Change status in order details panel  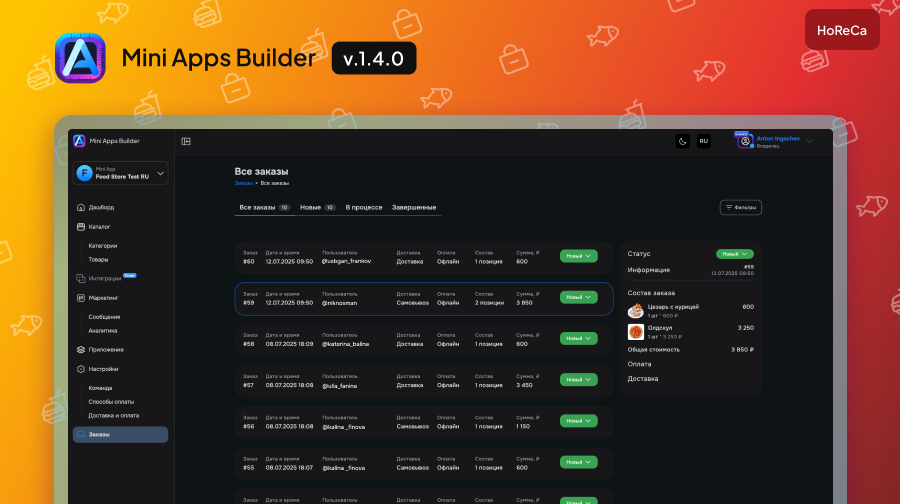pos(735,254)
